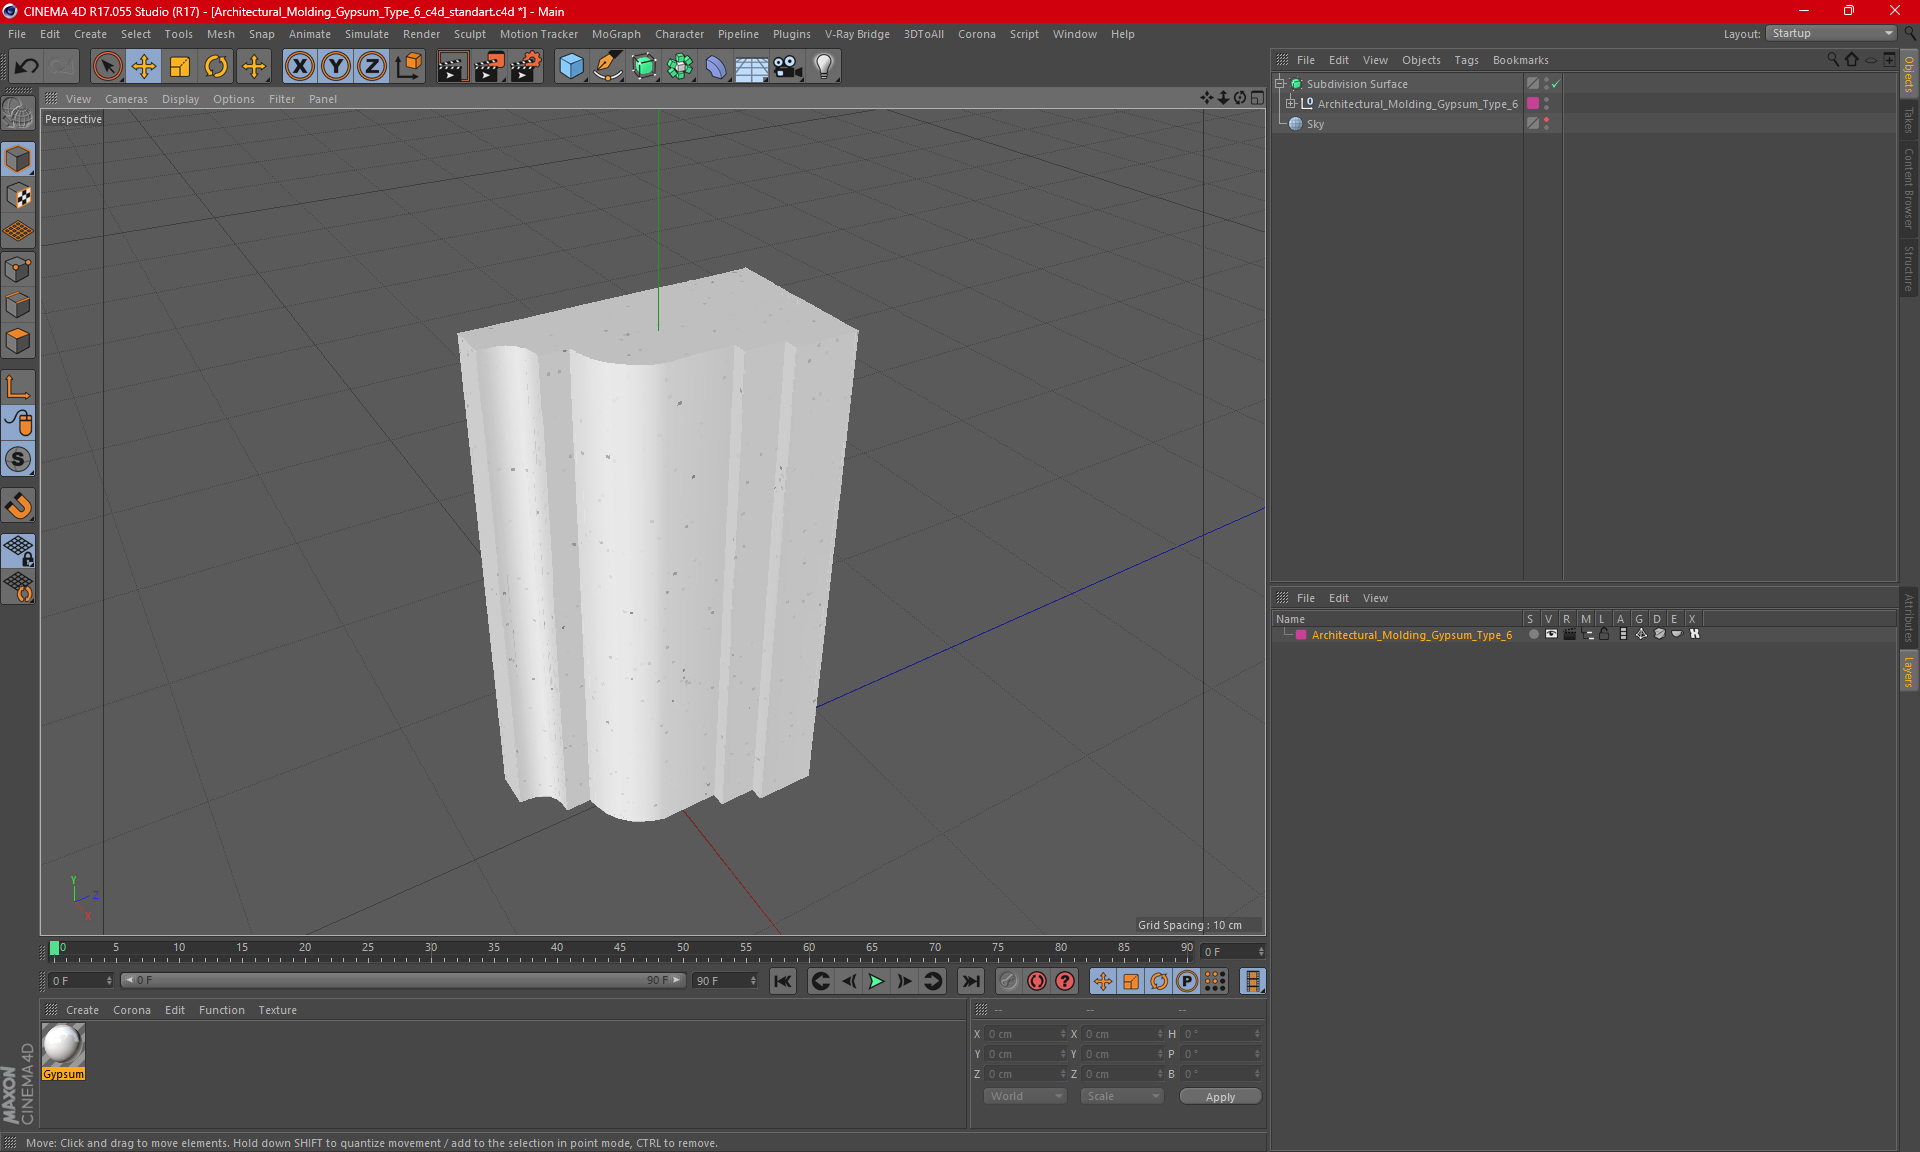
Task: Select the Rotate tool
Action: (216, 67)
